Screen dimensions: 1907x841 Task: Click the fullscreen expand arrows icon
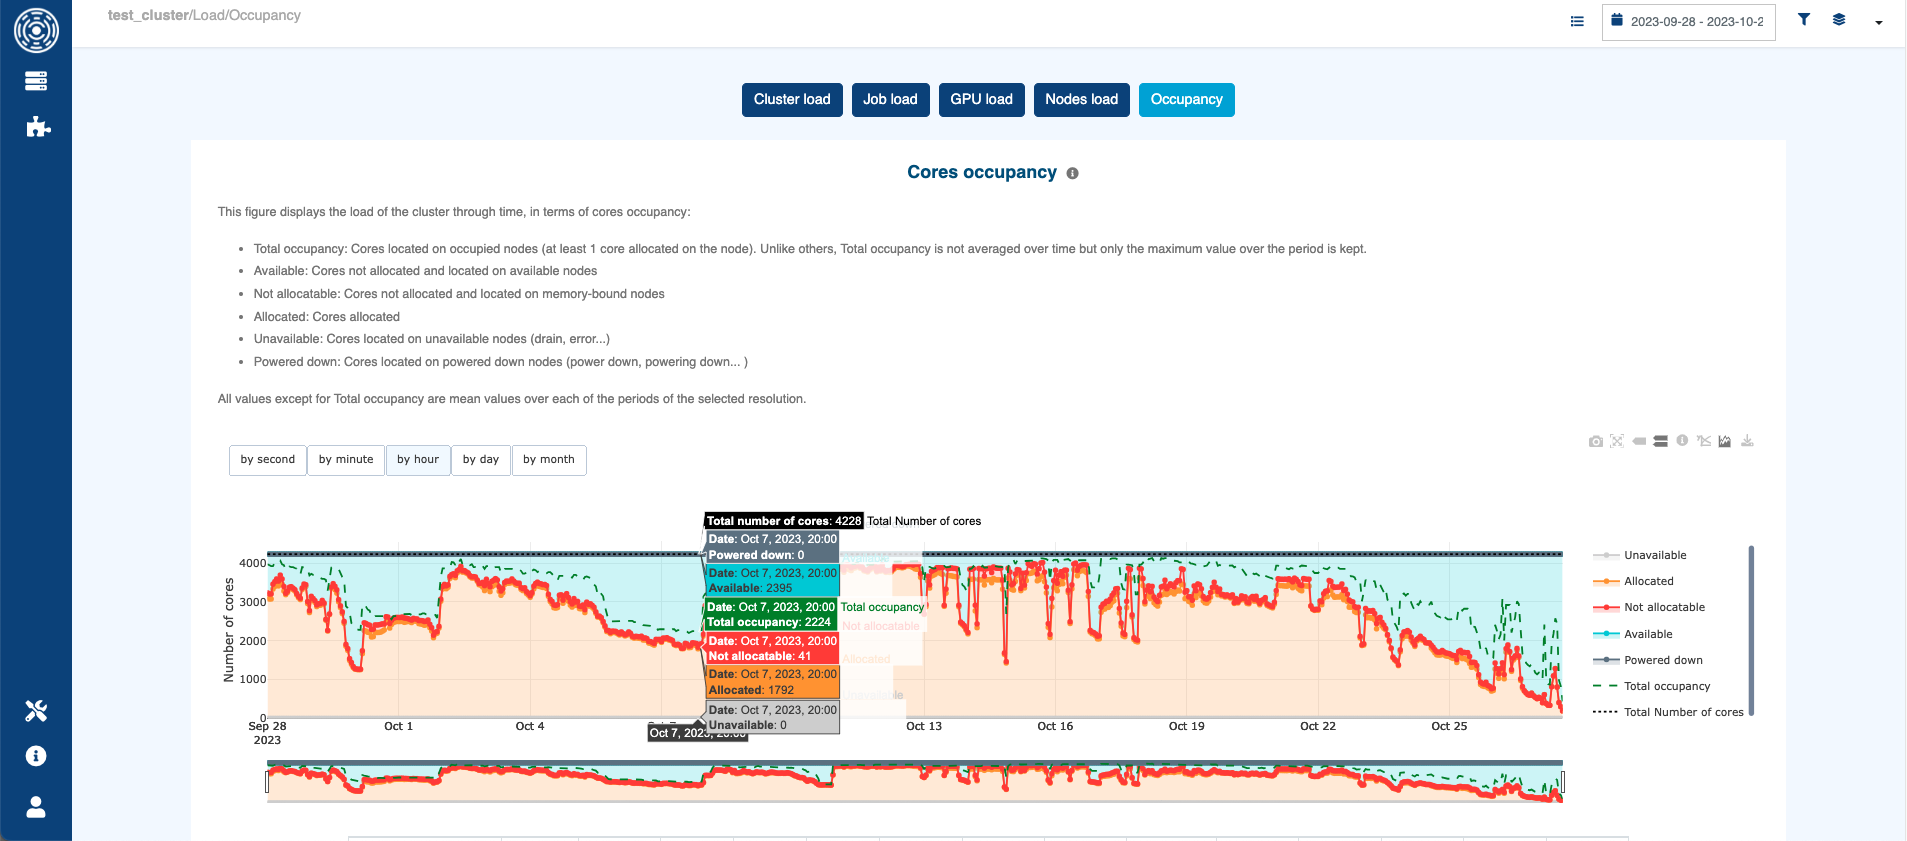pyautogui.click(x=1617, y=441)
